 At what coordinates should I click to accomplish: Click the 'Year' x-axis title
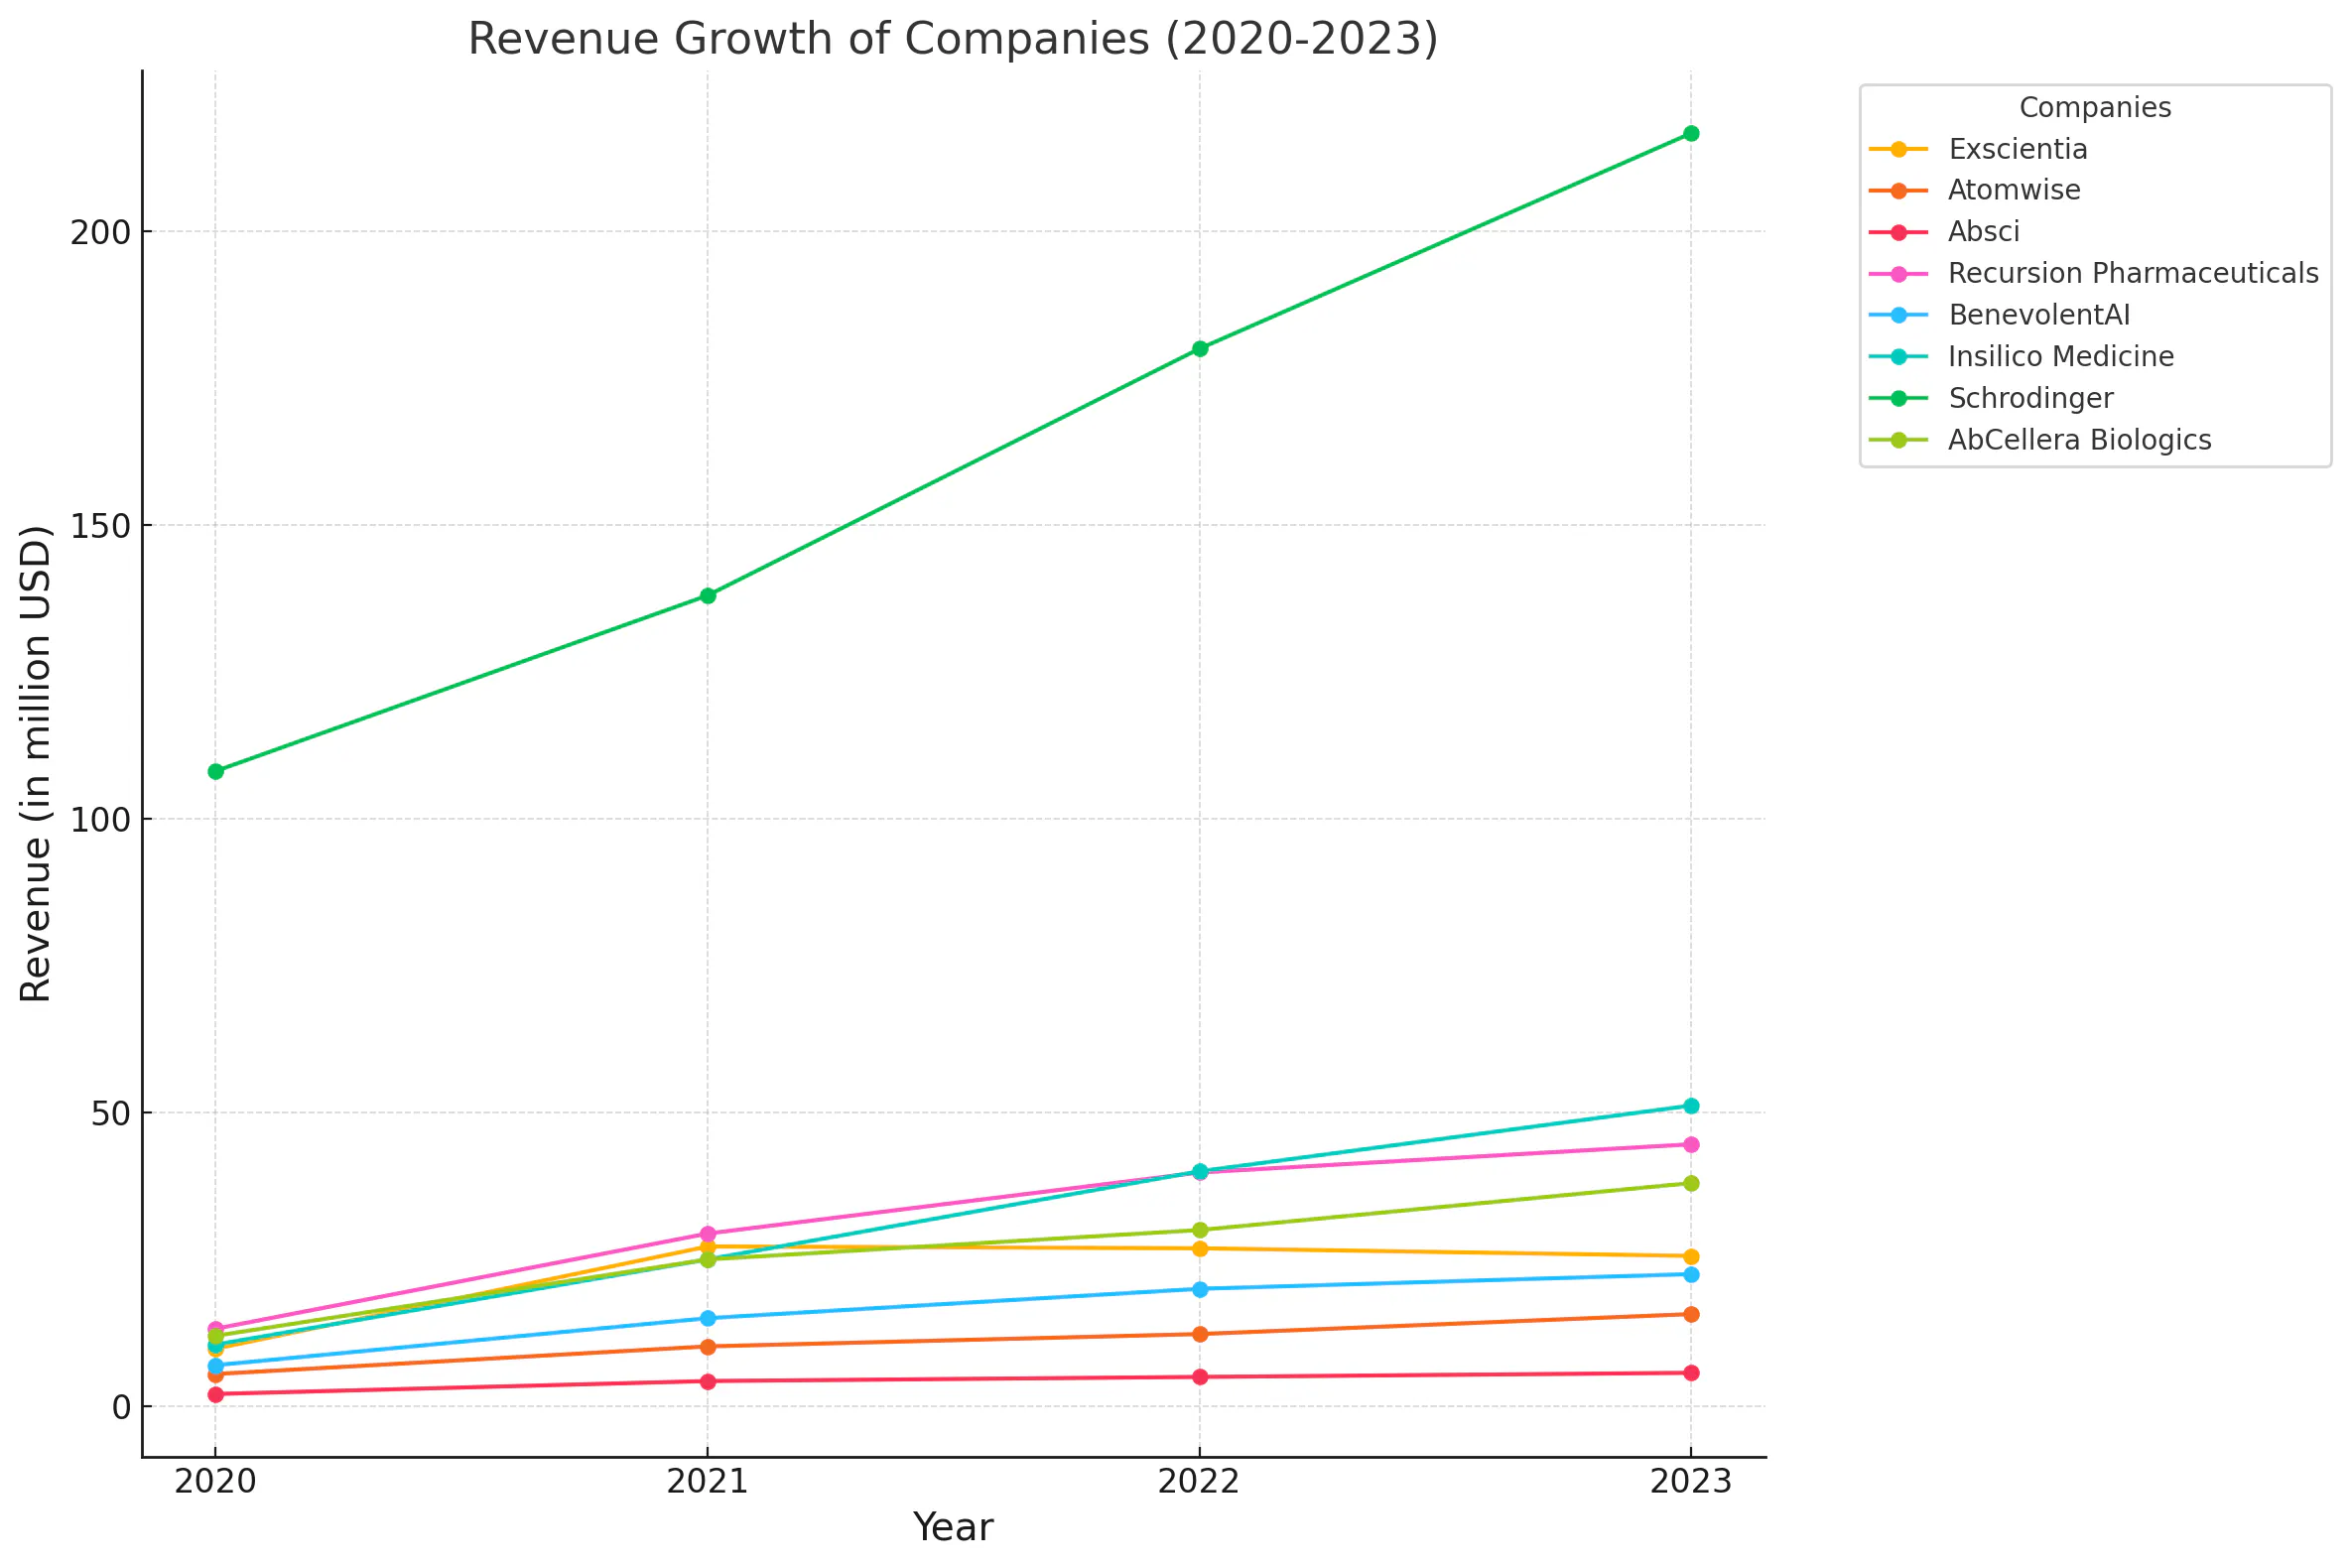953,1529
